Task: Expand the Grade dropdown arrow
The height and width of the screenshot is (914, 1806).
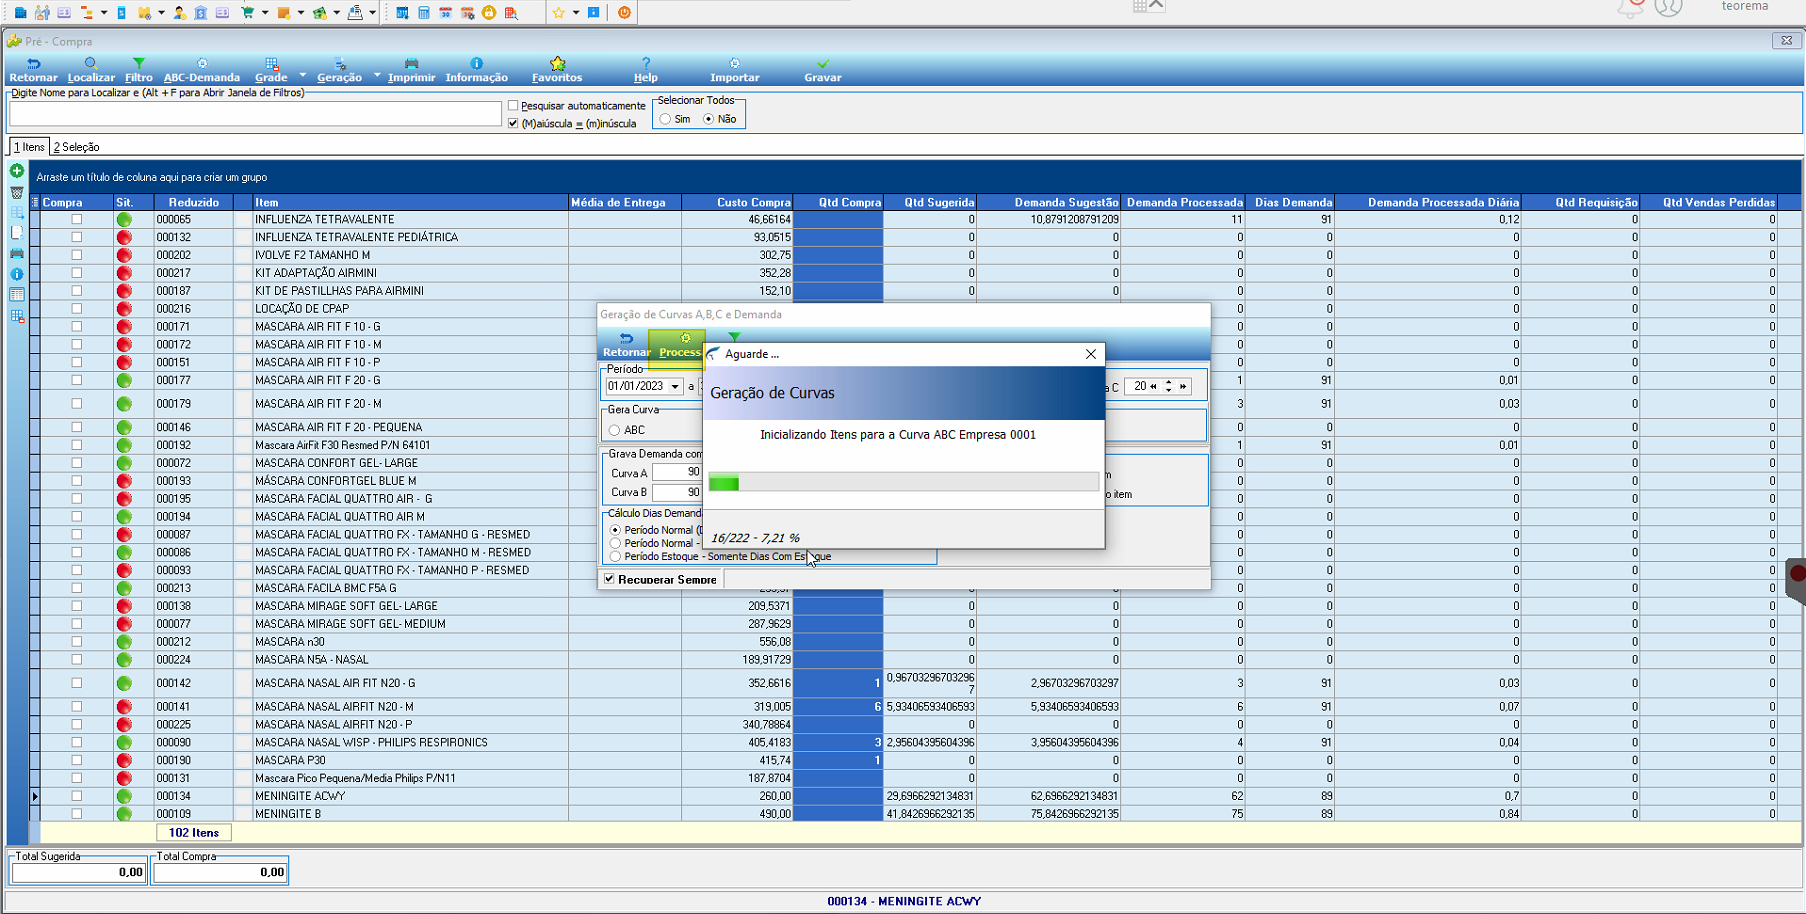Action: pyautogui.click(x=303, y=75)
